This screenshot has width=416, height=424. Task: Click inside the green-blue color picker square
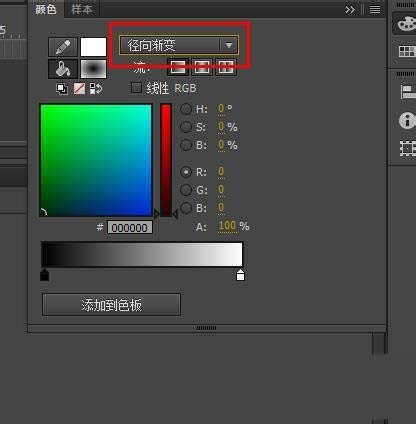tap(96, 160)
